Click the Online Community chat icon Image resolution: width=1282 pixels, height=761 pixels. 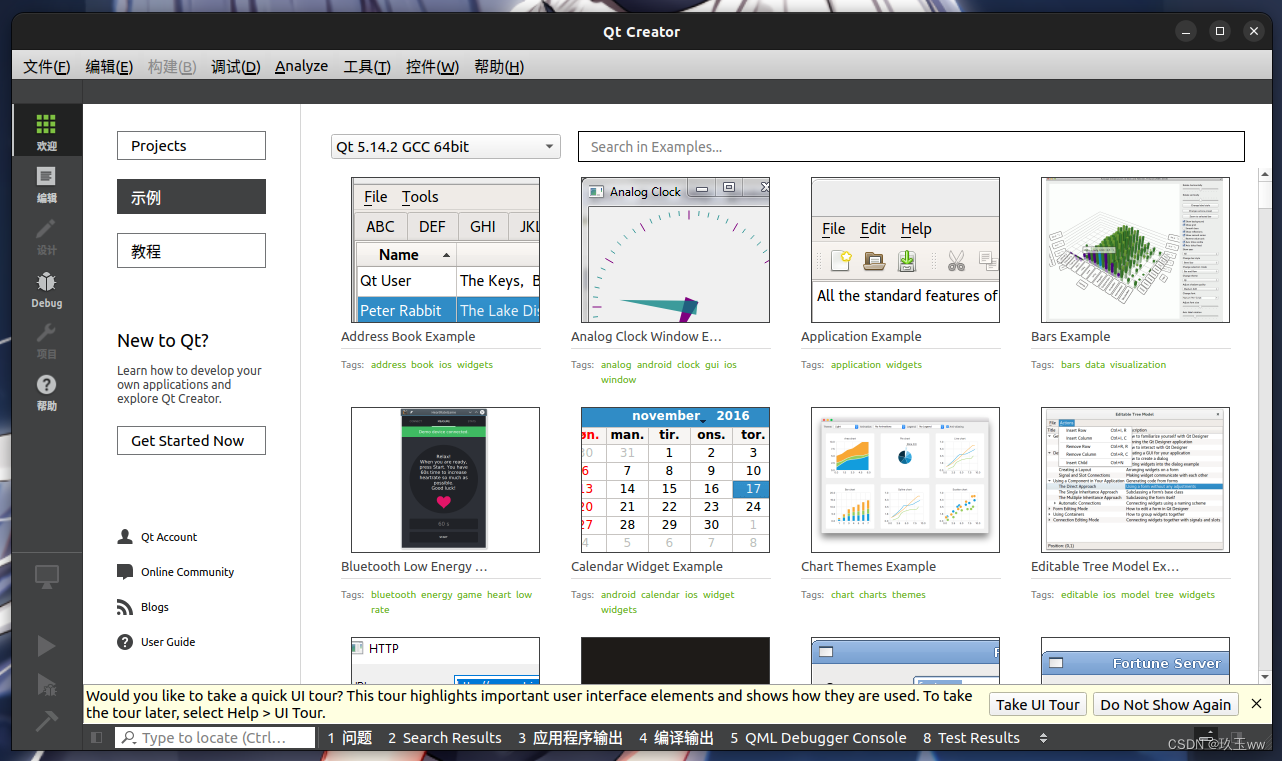(x=125, y=572)
